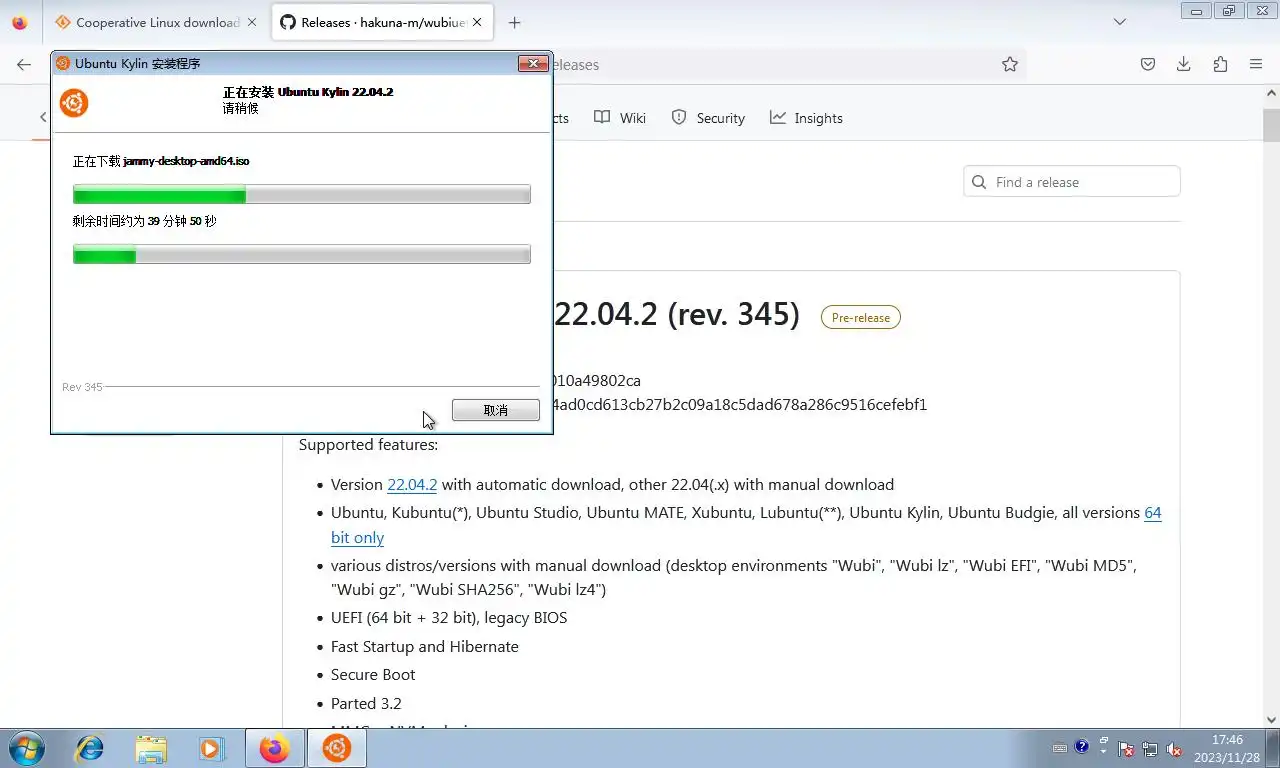Click 'UEFI (64 bit + 32 bit), legacy BIOS' text
Image resolution: width=1280 pixels, height=768 pixels.
[449, 617]
